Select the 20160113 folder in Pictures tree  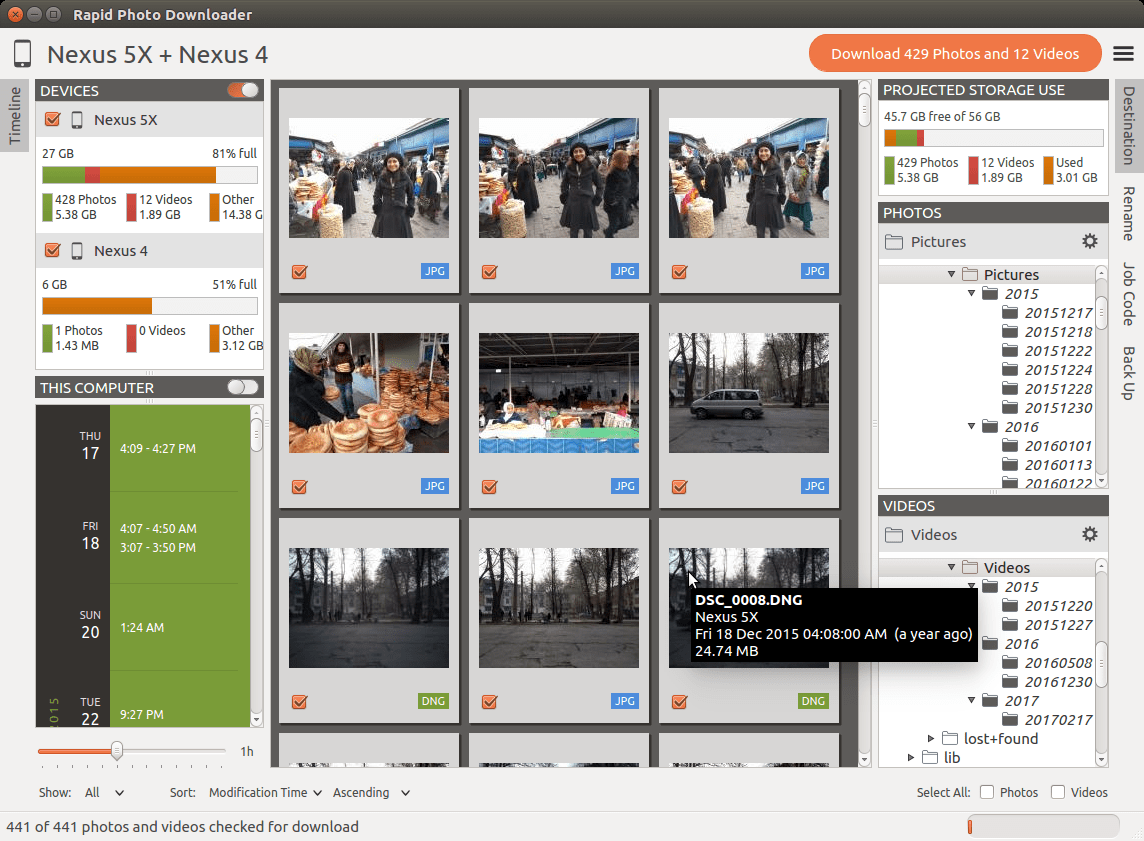click(x=1058, y=464)
